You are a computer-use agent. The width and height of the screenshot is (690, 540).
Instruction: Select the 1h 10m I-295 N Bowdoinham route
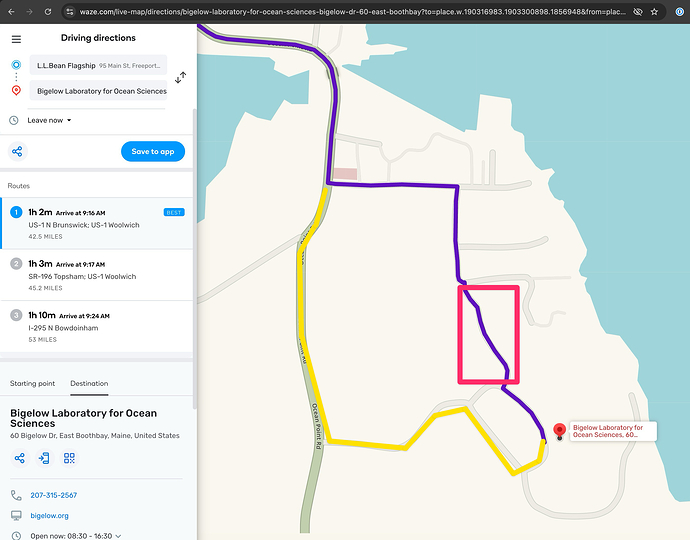pyautogui.click(x=97, y=327)
